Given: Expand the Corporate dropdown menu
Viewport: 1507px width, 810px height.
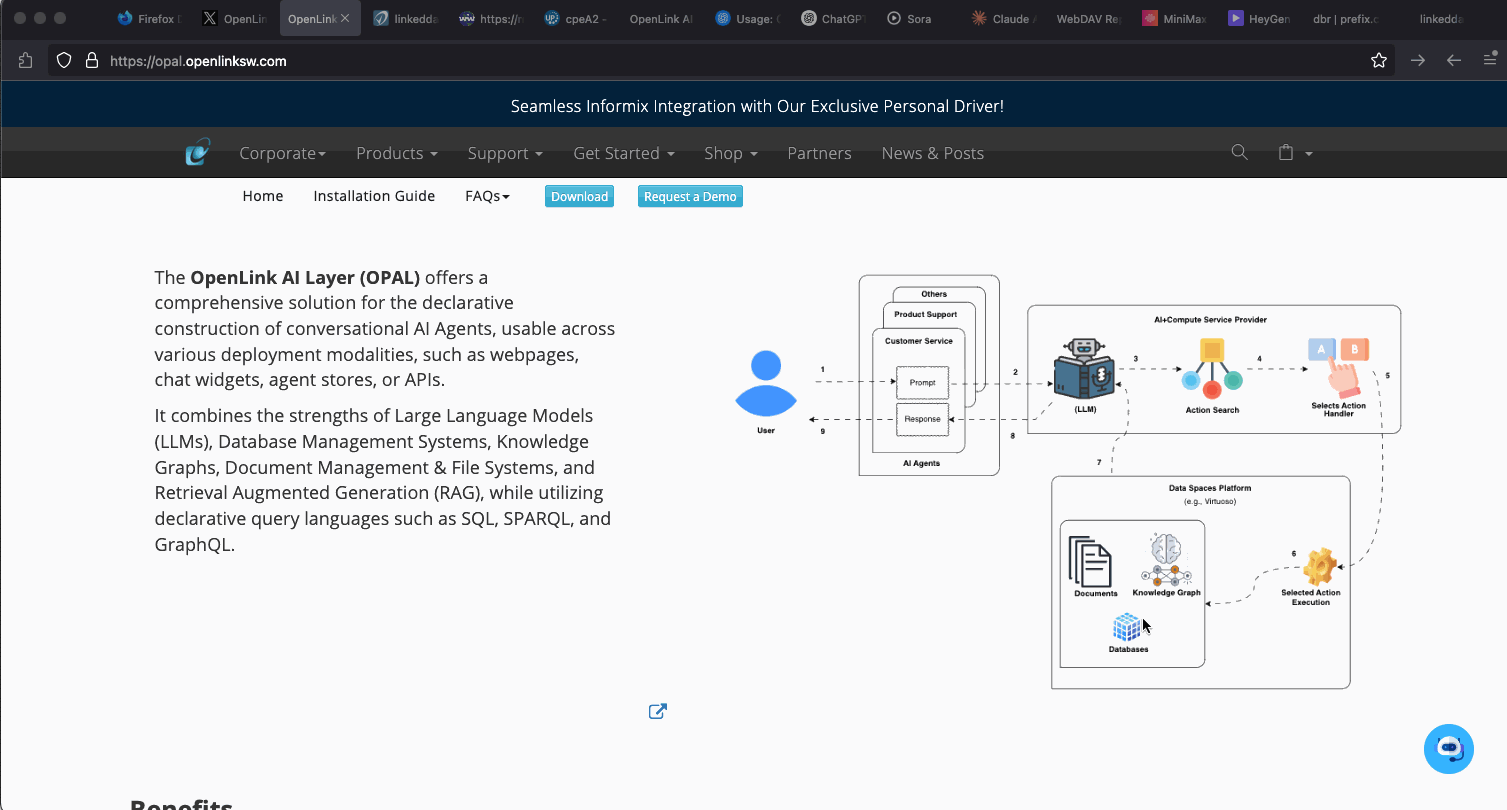Looking at the screenshot, I should pyautogui.click(x=283, y=153).
